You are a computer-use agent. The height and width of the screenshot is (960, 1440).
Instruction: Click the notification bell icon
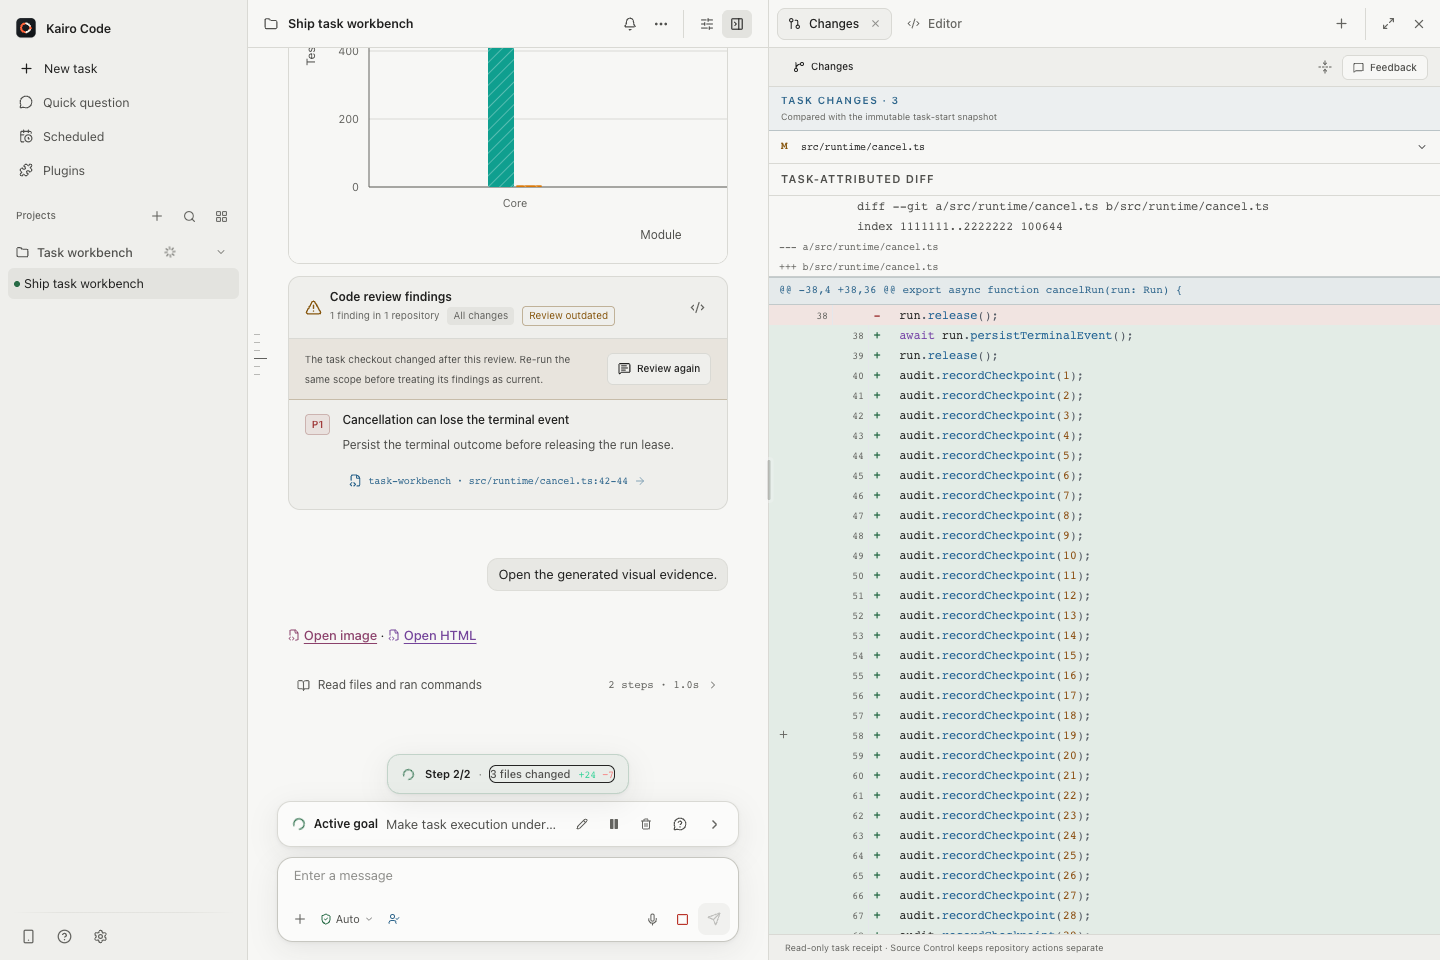click(630, 24)
